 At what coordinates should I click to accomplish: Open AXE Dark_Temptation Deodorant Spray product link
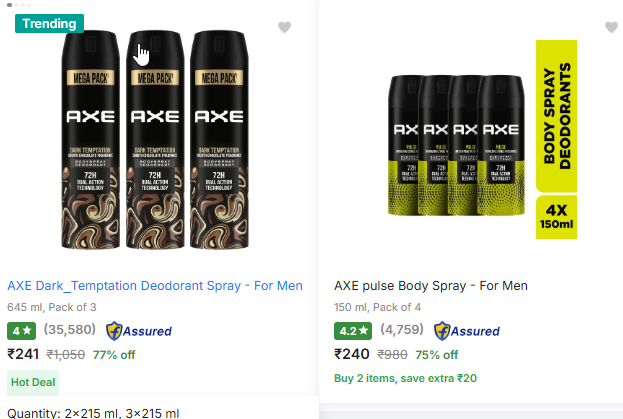coord(155,286)
